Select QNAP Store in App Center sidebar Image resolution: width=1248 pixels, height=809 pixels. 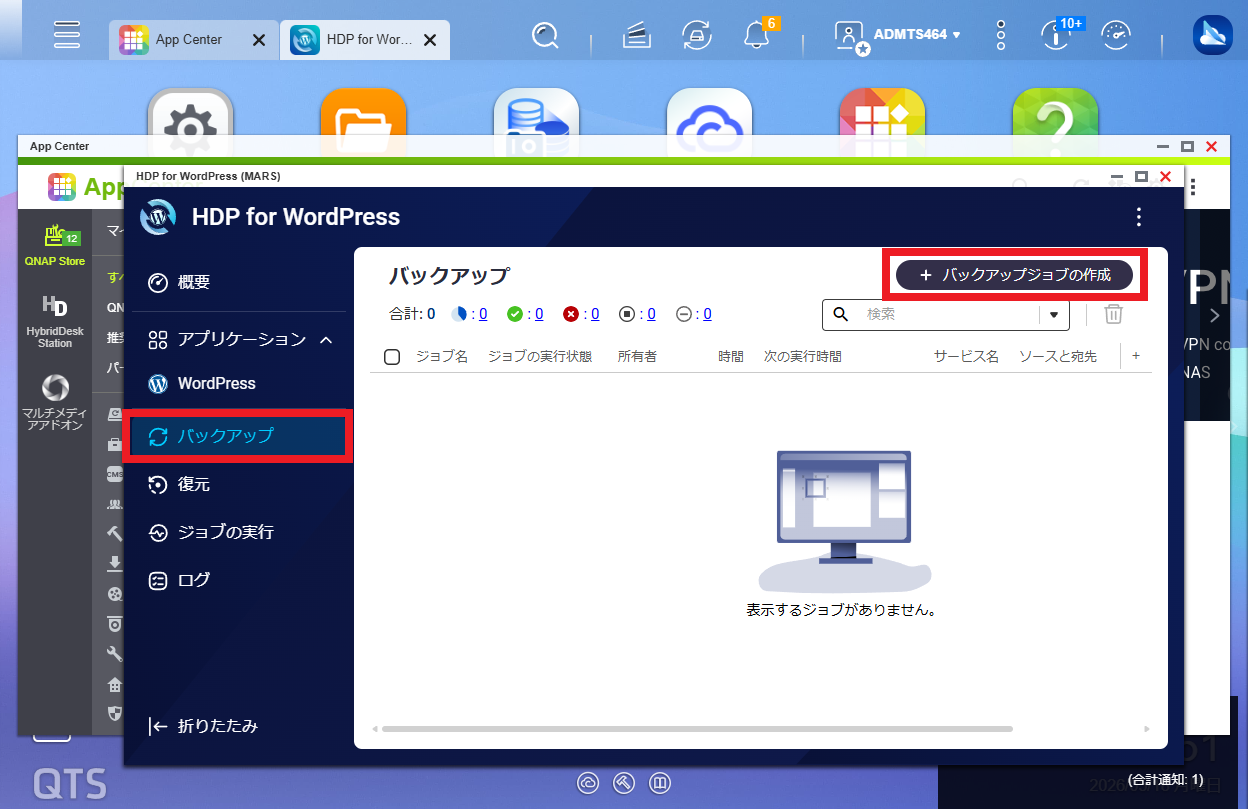55,245
